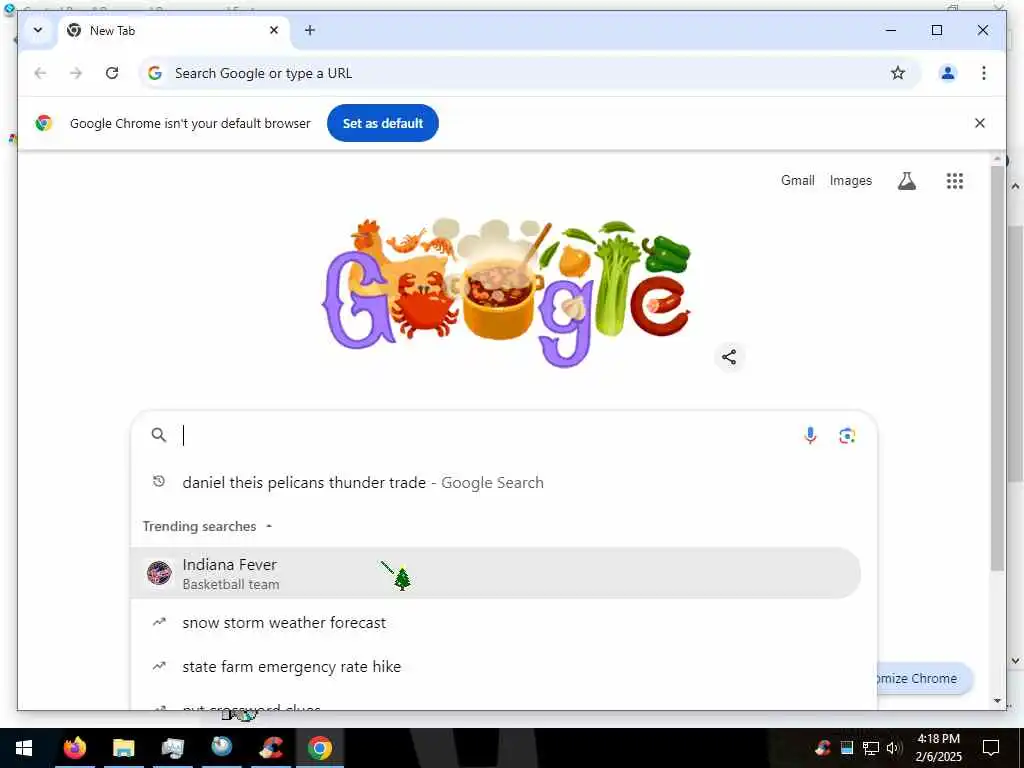Viewport: 1024px width, 768px height.
Task: Click the Indiana Fever team logo
Action: point(159,573)
